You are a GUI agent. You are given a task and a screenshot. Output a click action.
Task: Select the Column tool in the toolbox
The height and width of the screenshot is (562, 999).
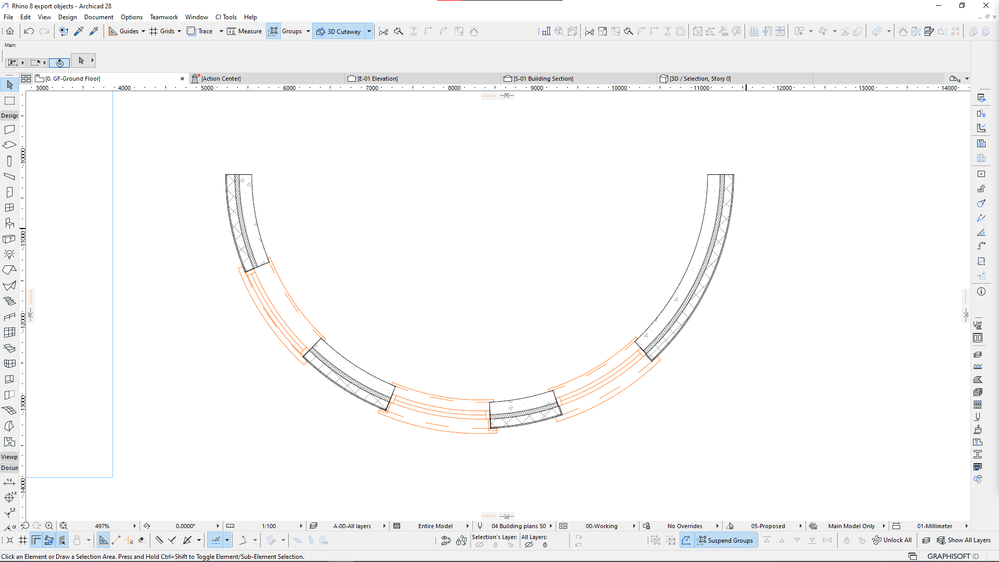click(10, 161)
